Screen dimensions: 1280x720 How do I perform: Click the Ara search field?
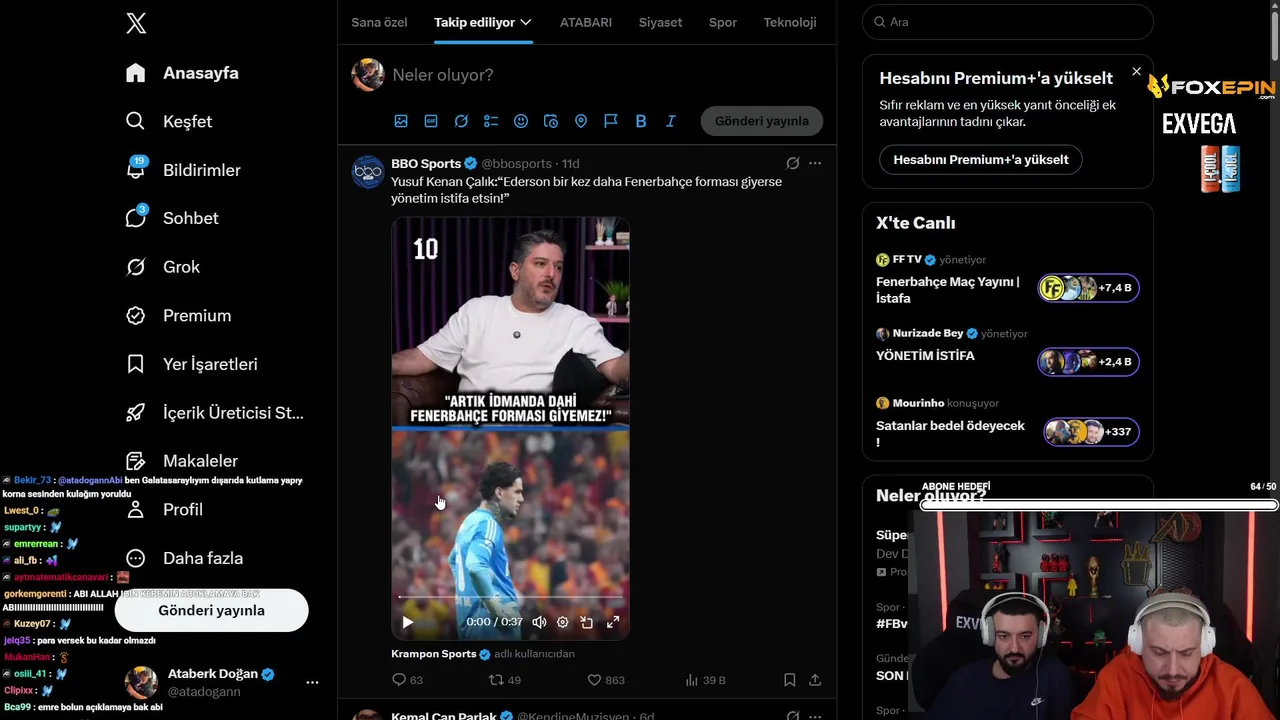[x=1007, y=22]
